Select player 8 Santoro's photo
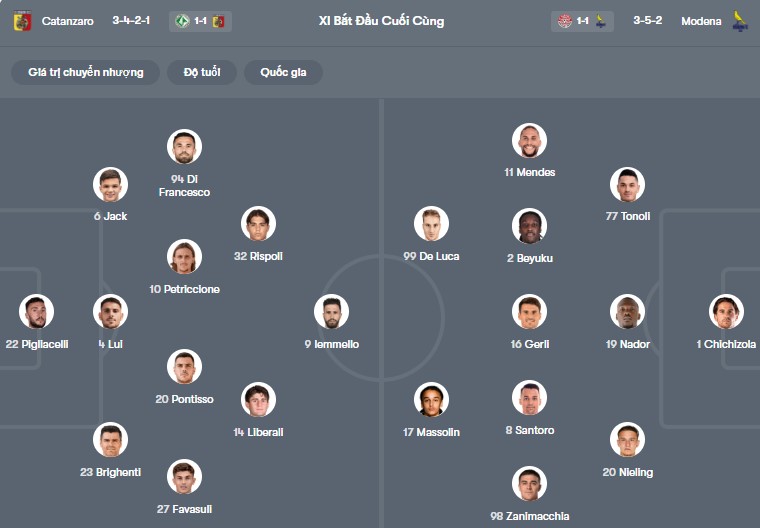The image size is (760, 528). tap(529, 398)
